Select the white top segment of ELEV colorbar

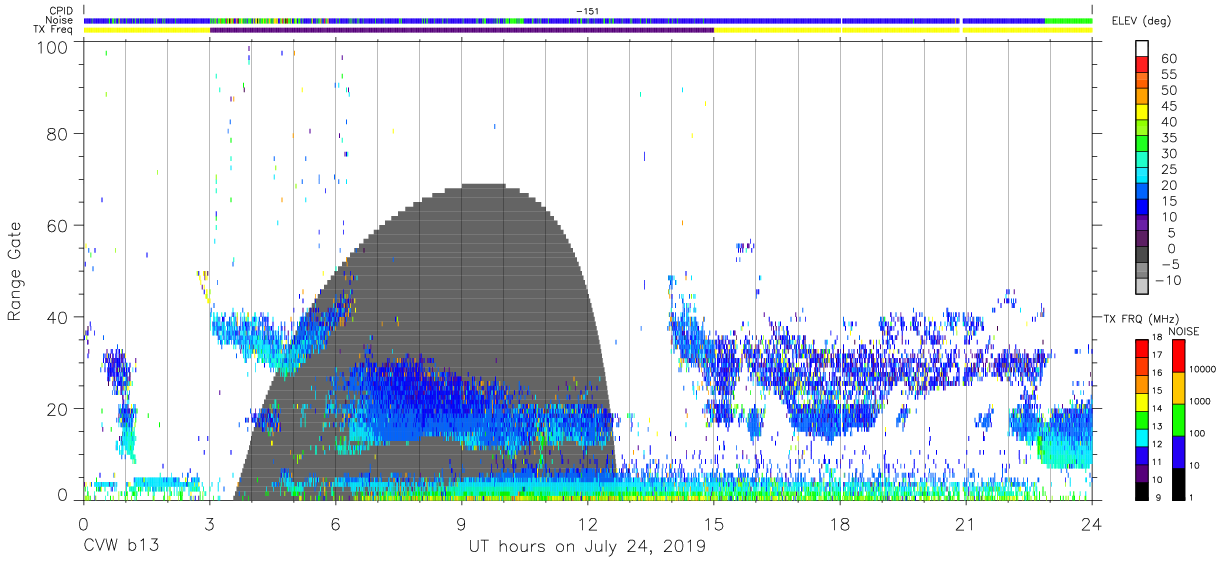[1144, 46]
